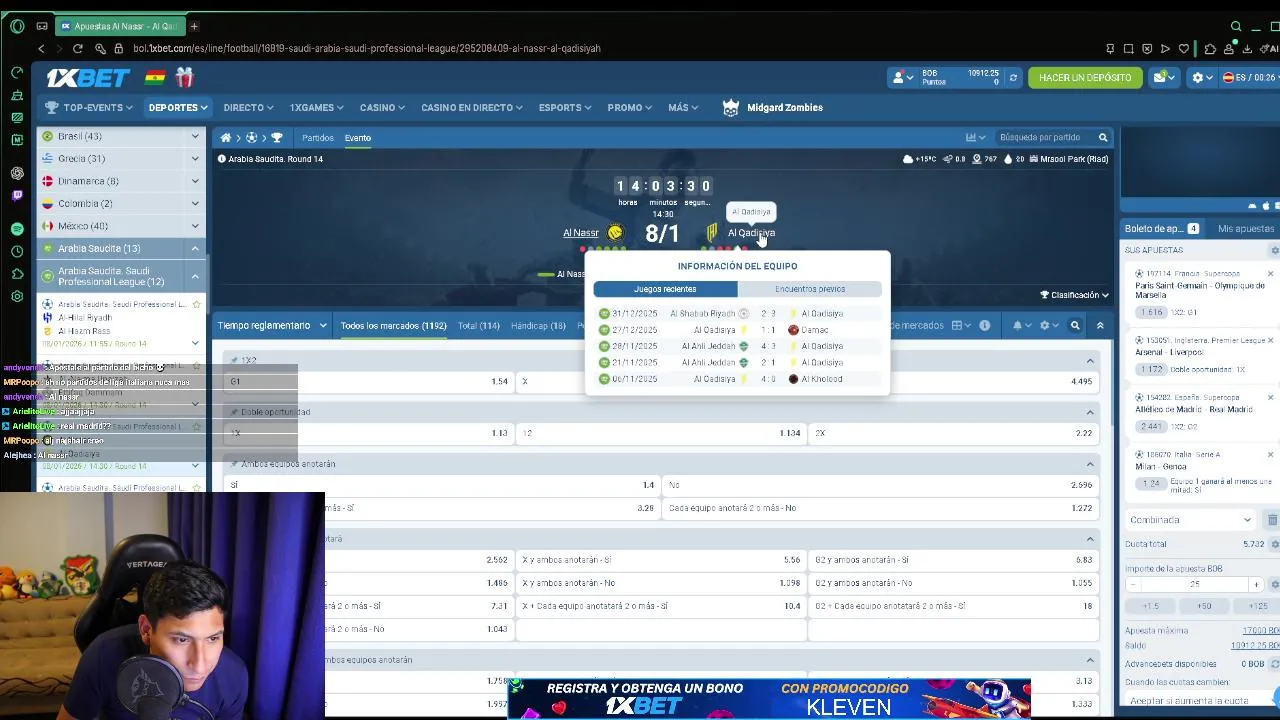
Task: Open the gift box promotions icon
Action: [184, 77]
